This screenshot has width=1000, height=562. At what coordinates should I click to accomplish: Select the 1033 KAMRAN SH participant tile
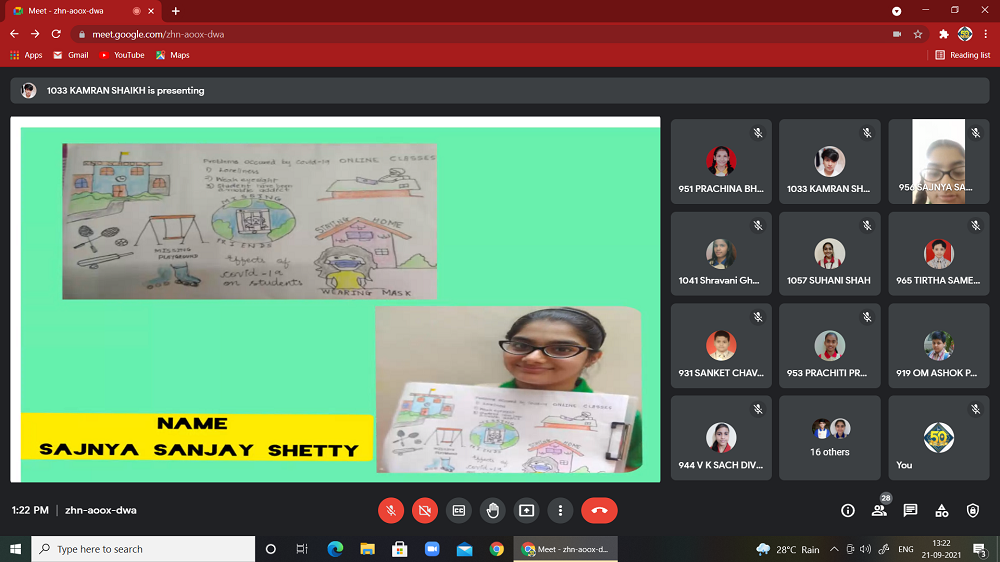tap(830, 162)
